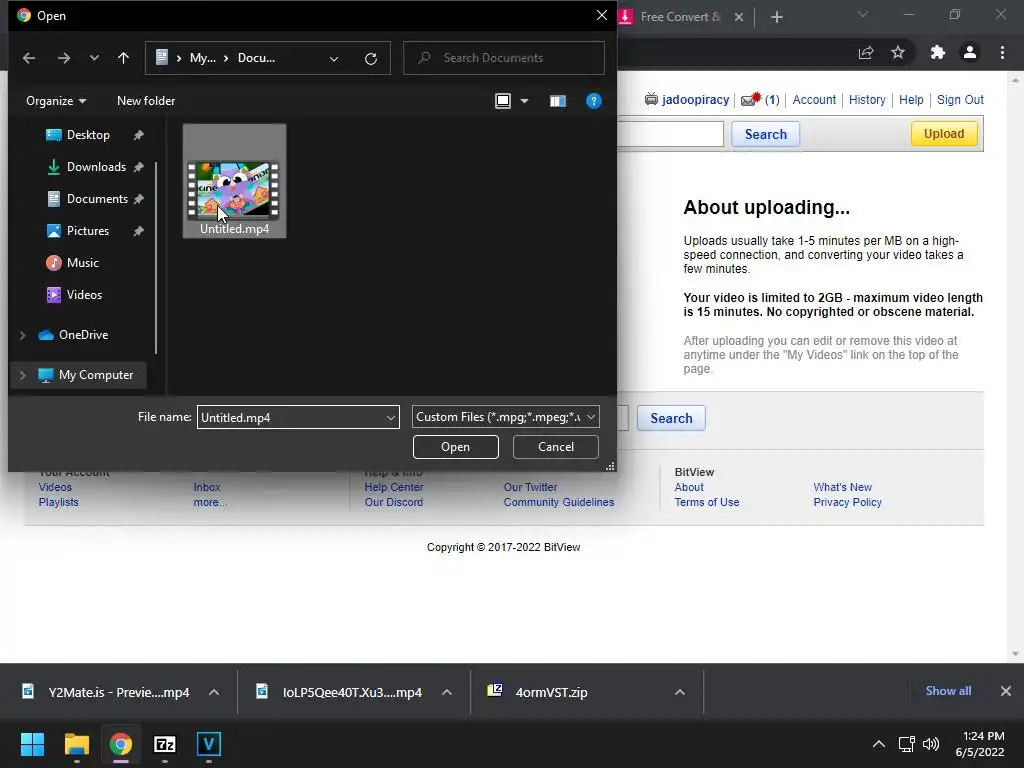1024x768 pixels.
Task: Close the downloads bar
Action: [1006, 691]
